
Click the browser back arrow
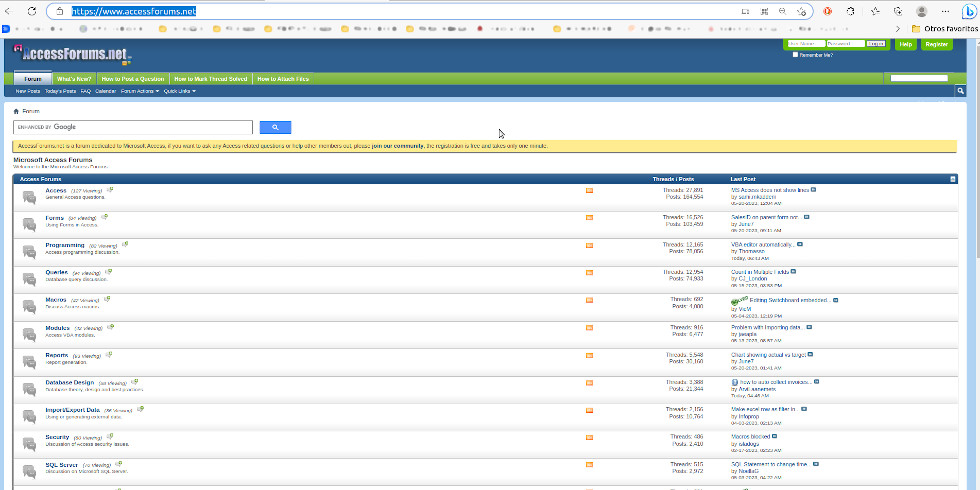coord(9,11)
